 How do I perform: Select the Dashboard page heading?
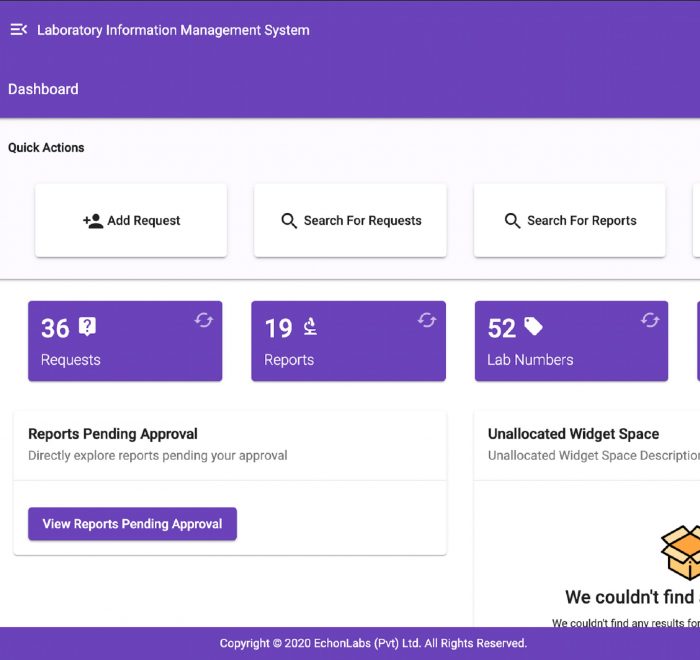[43, 89]
